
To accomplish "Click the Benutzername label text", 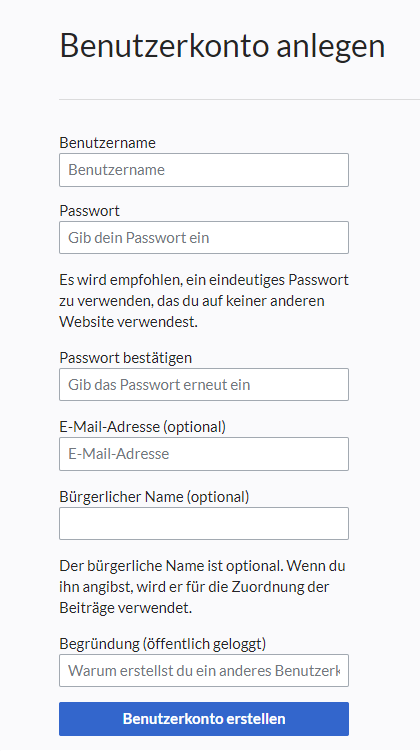I will (107, 143).
